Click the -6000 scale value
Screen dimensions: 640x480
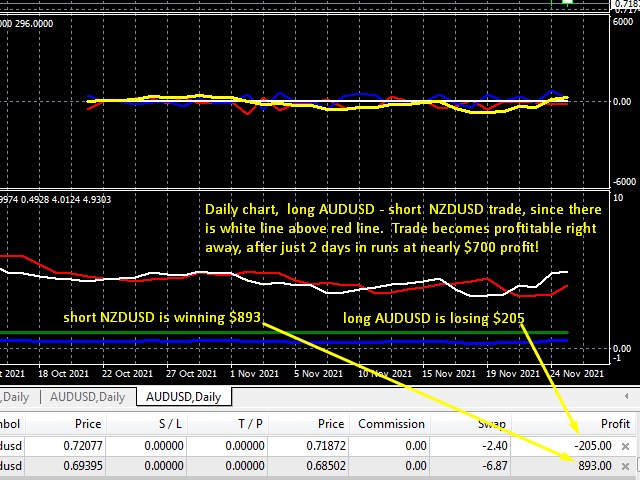[624, 182]
